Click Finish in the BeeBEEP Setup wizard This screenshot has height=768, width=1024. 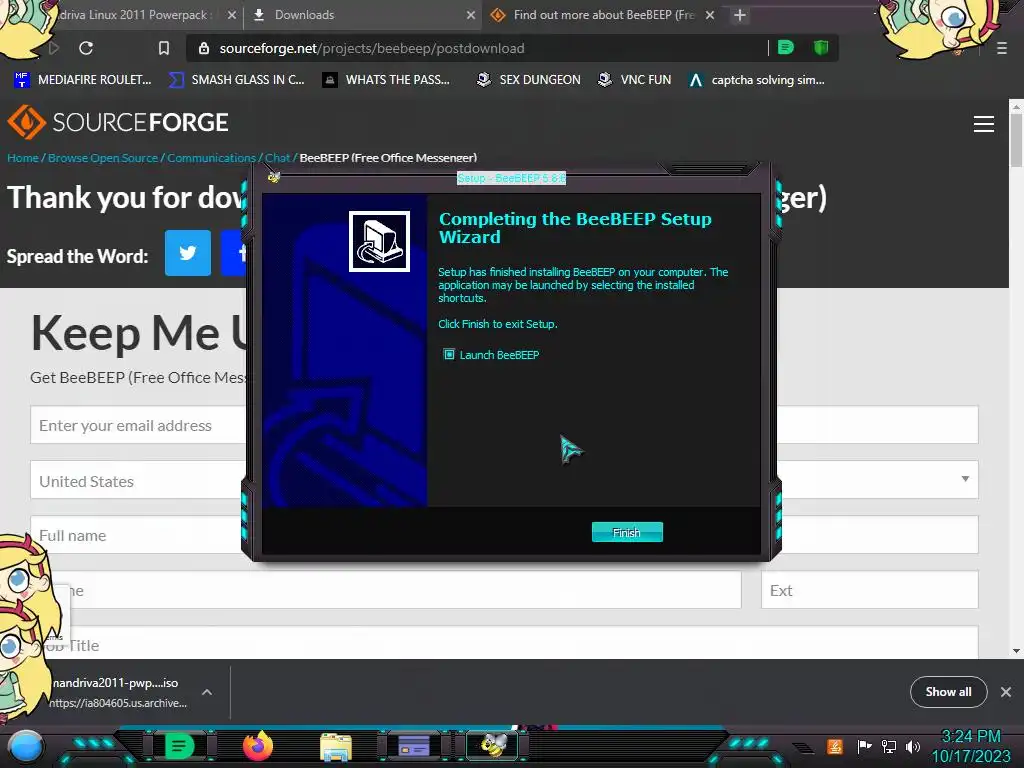[627, 532]
